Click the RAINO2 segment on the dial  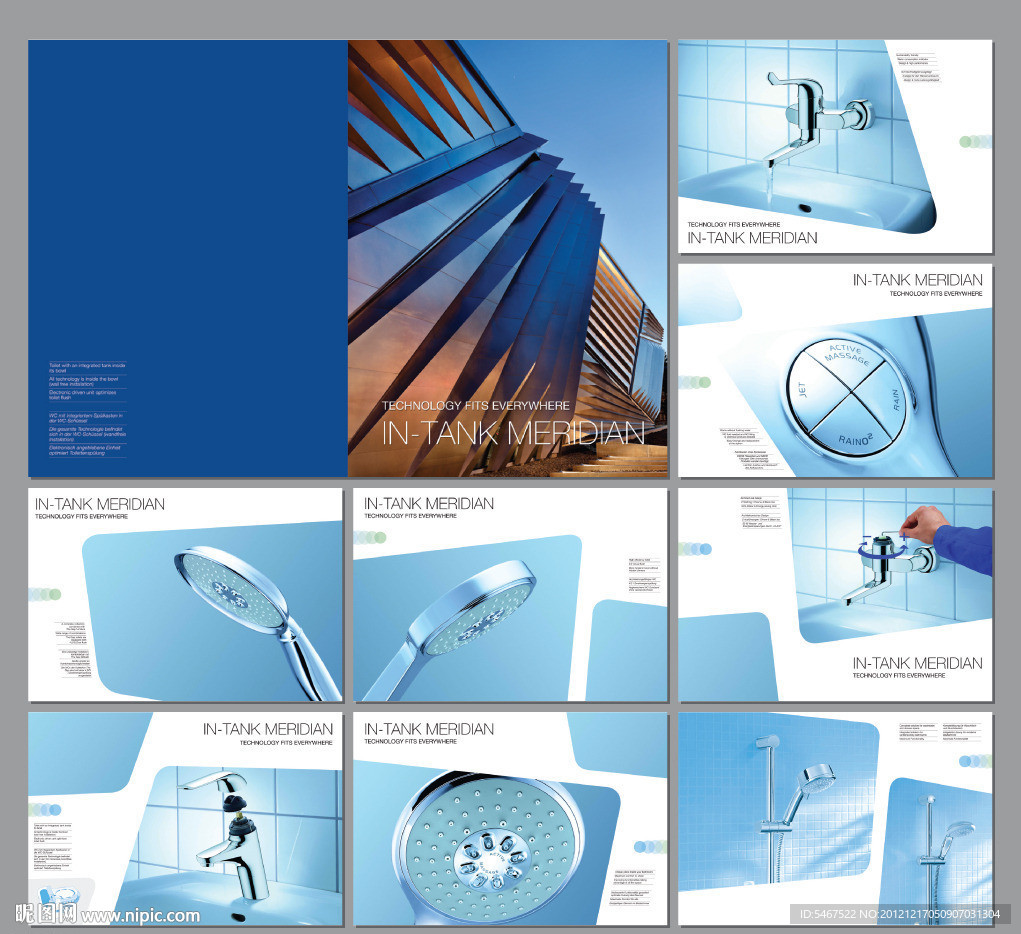tap(852, 431)
